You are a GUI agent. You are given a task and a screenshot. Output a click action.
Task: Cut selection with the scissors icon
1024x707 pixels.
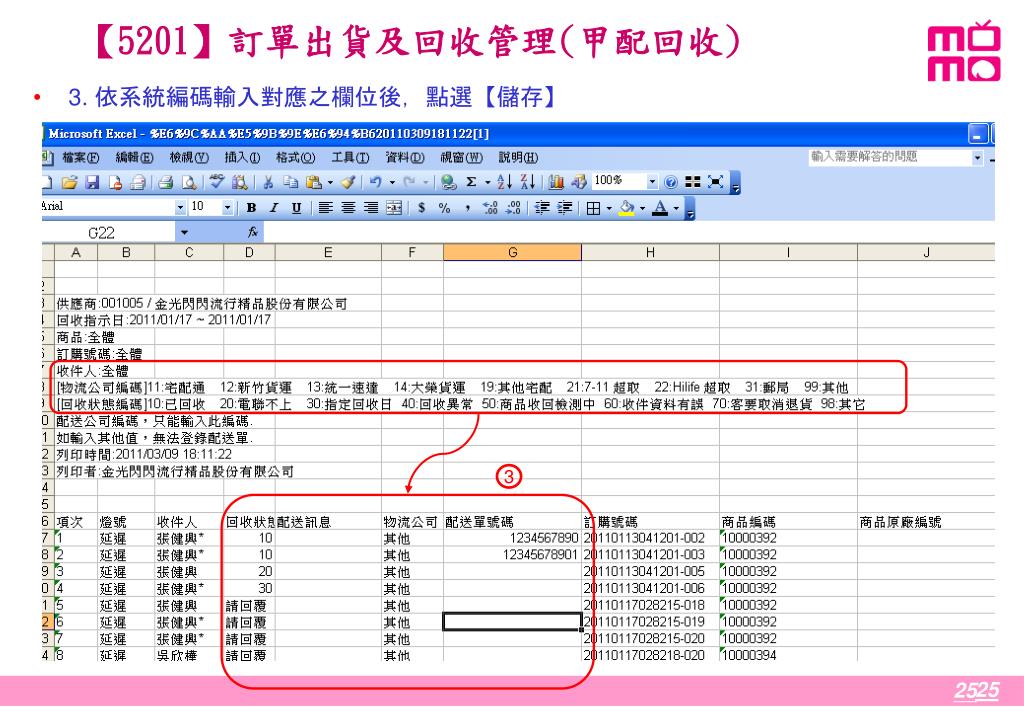(x=268, y=182)
